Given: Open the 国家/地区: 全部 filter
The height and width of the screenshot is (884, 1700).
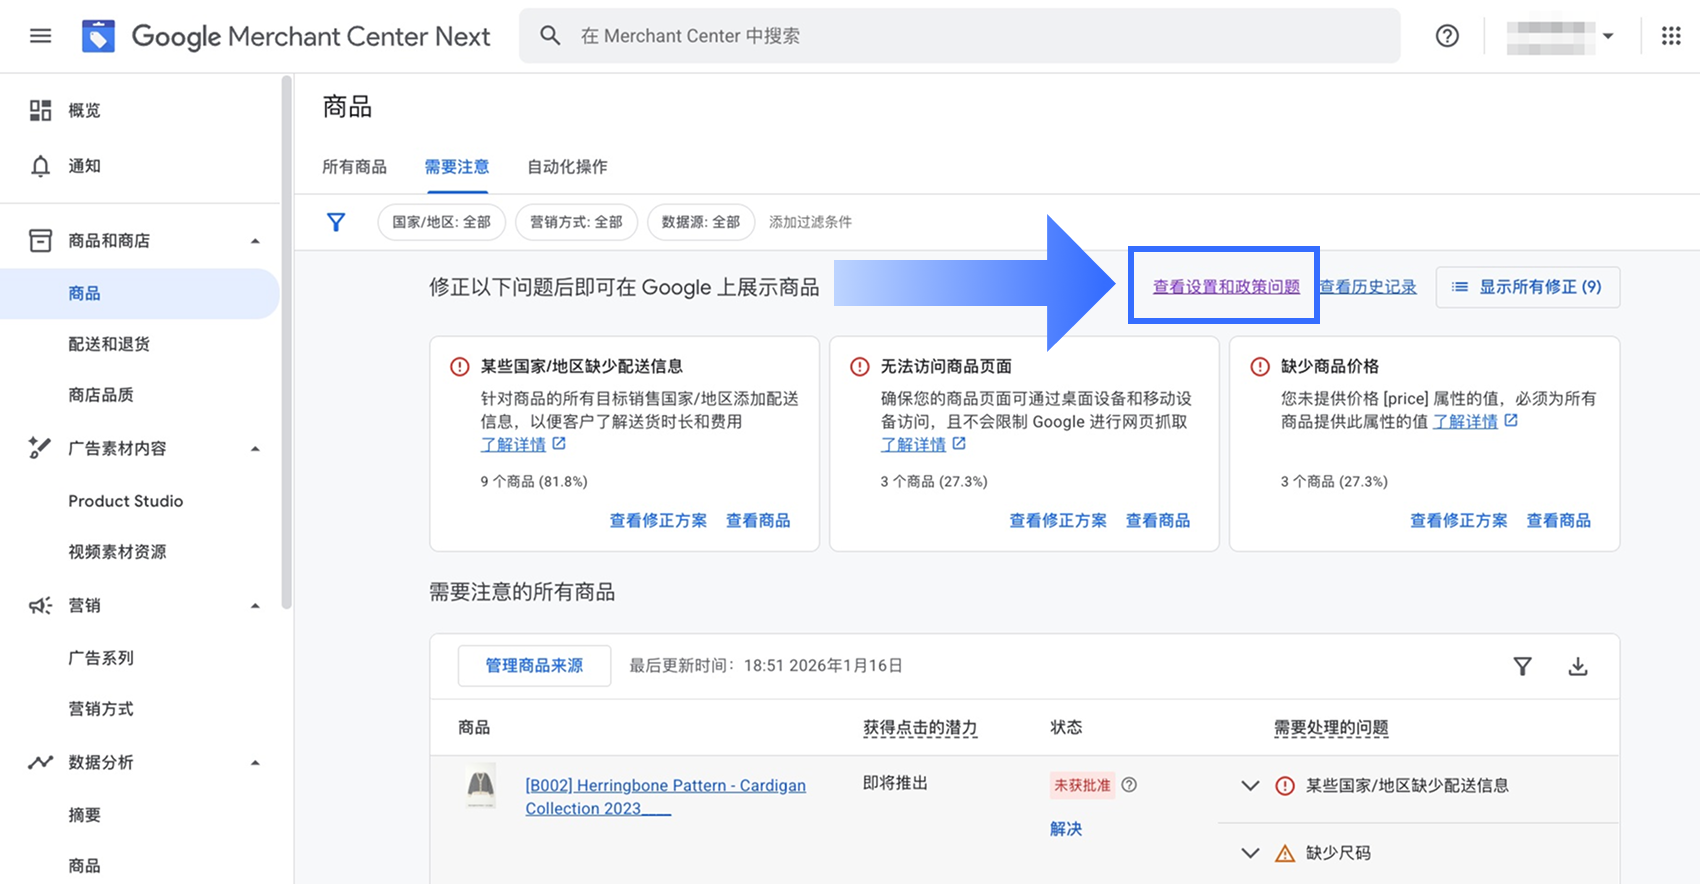Looking at the screenshot, I should click(x=441, y=222).
